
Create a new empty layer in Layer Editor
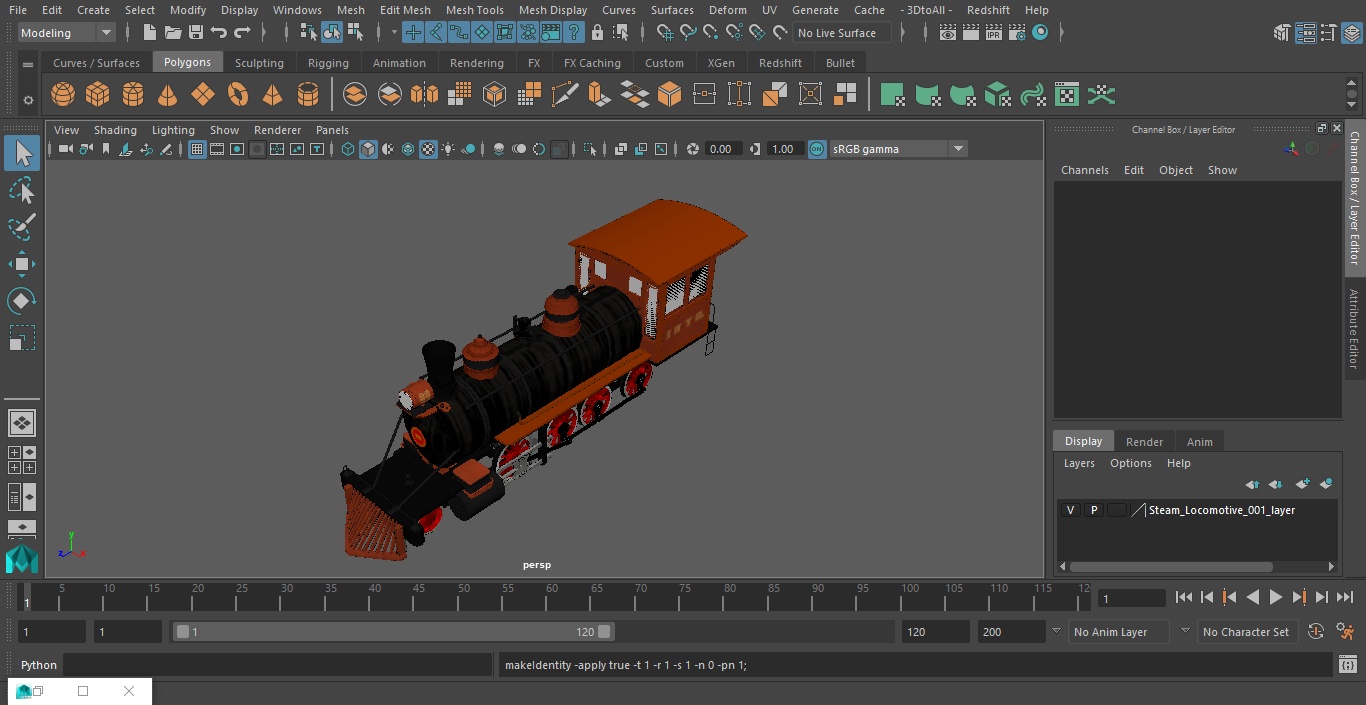pyautogui.click(x=1303, y=483)
